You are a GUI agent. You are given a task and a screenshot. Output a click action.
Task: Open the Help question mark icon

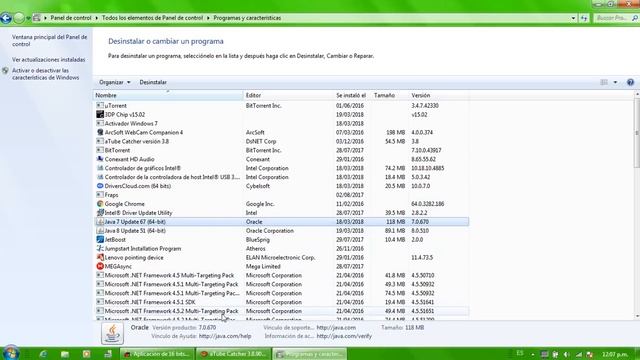(630, 82)
